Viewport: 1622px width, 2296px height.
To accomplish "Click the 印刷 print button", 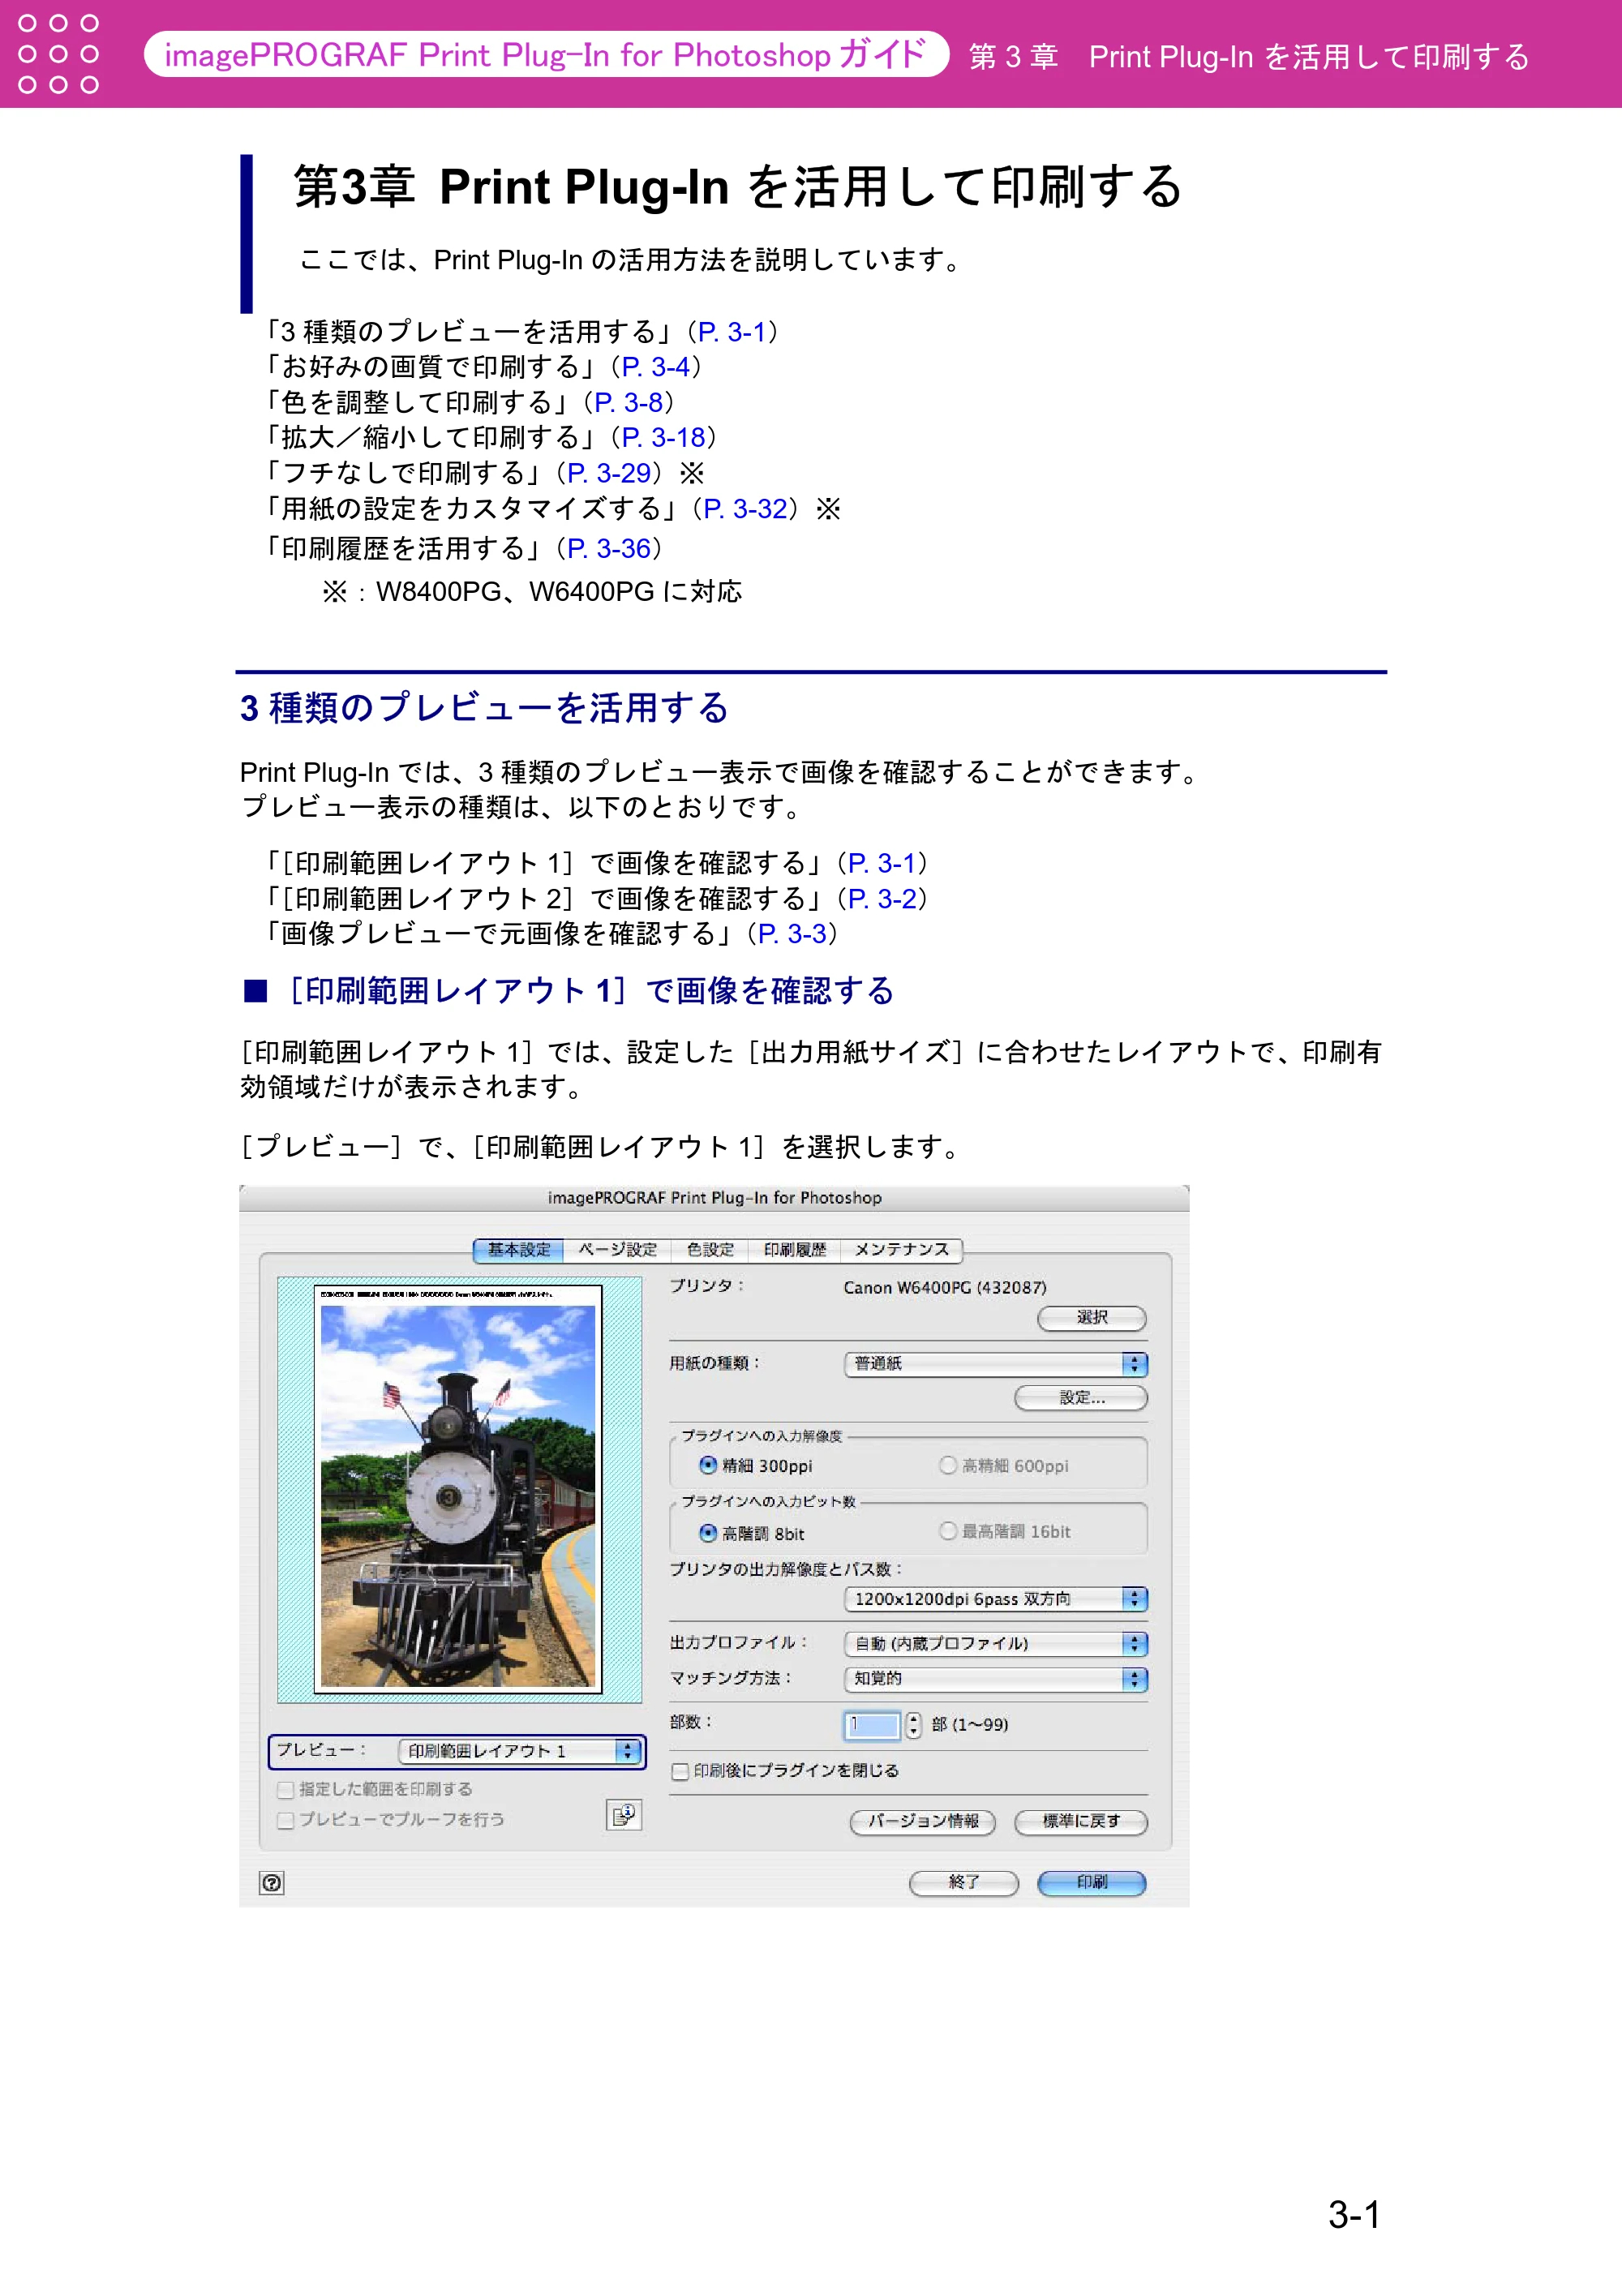I will pos(1092,1883).
